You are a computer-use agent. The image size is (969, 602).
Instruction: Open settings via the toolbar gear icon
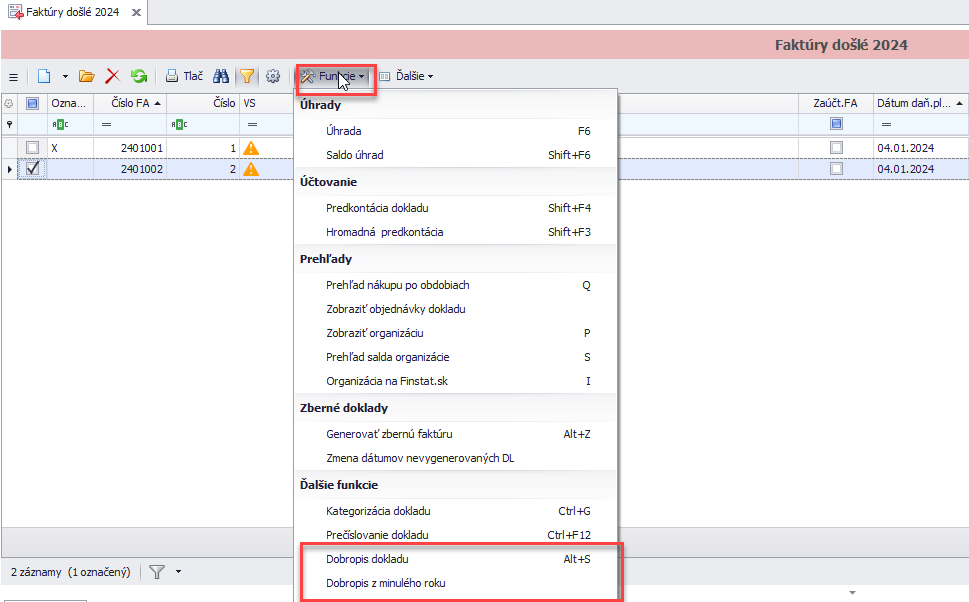click(273, 76)
